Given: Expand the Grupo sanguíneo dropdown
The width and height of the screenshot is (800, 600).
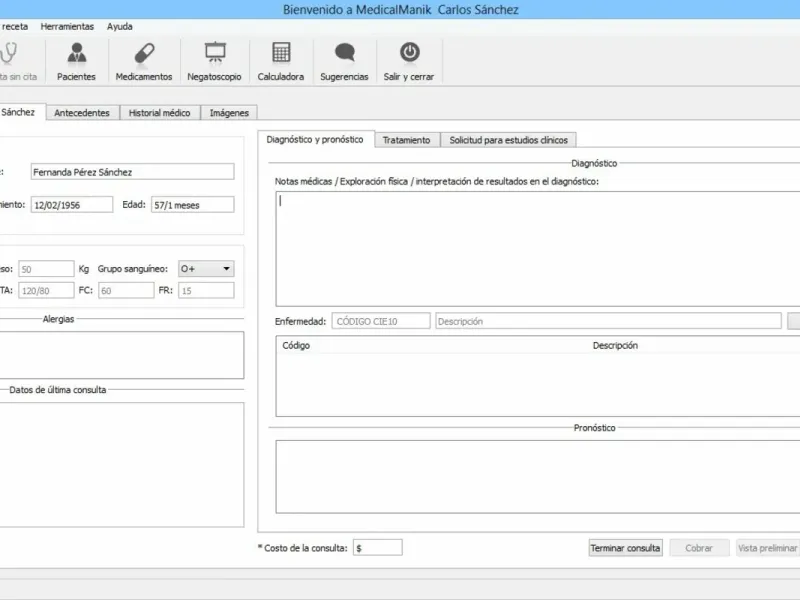Looking at the screenshot, I should 206,268.
